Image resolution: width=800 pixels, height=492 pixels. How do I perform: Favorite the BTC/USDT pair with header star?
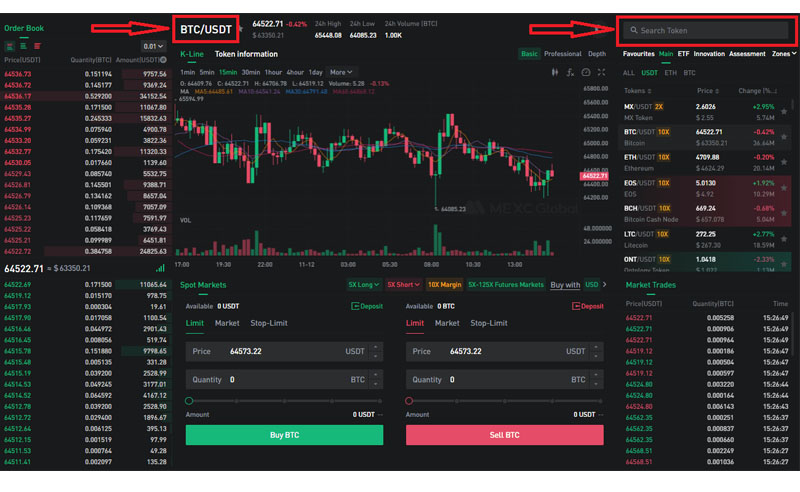pos(241,29)
